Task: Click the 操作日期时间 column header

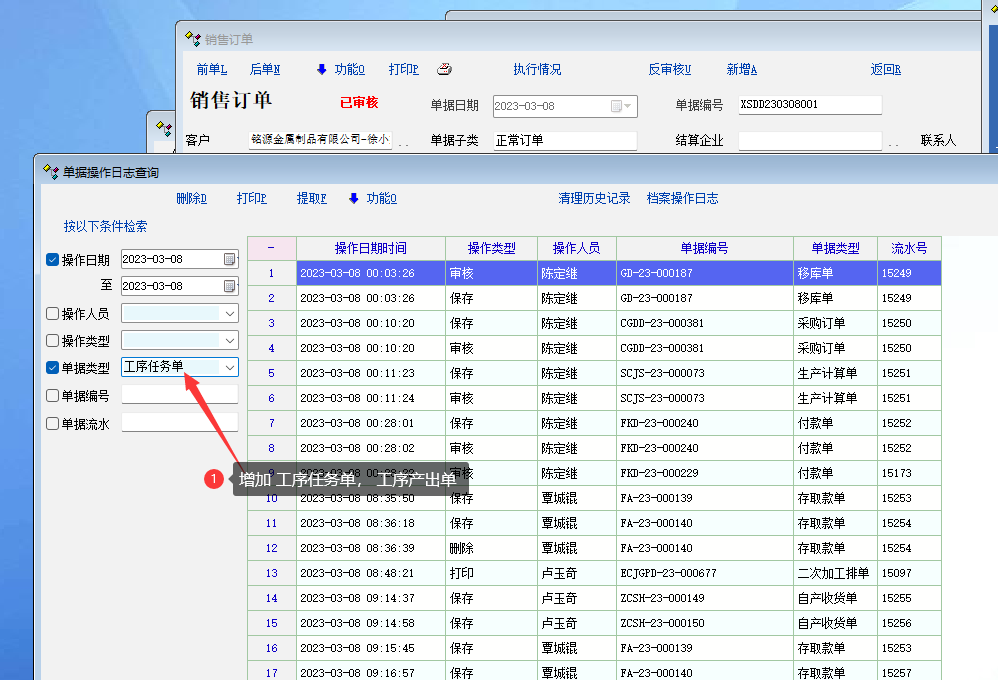Action: (x=370, y=248)
